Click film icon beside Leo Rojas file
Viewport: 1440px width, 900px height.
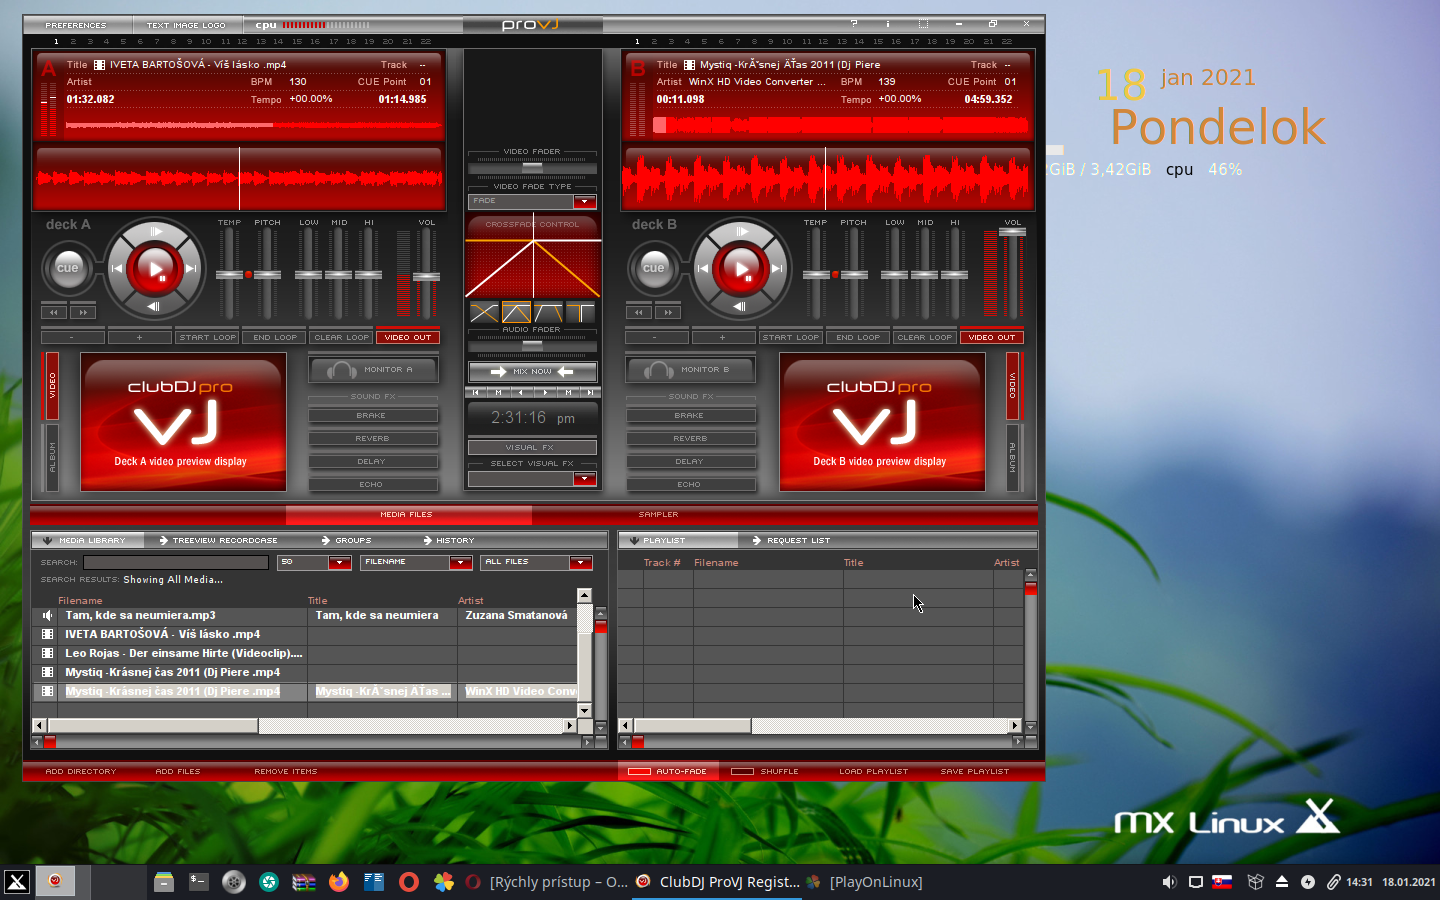pyautogui.click(x=47, y=653)
